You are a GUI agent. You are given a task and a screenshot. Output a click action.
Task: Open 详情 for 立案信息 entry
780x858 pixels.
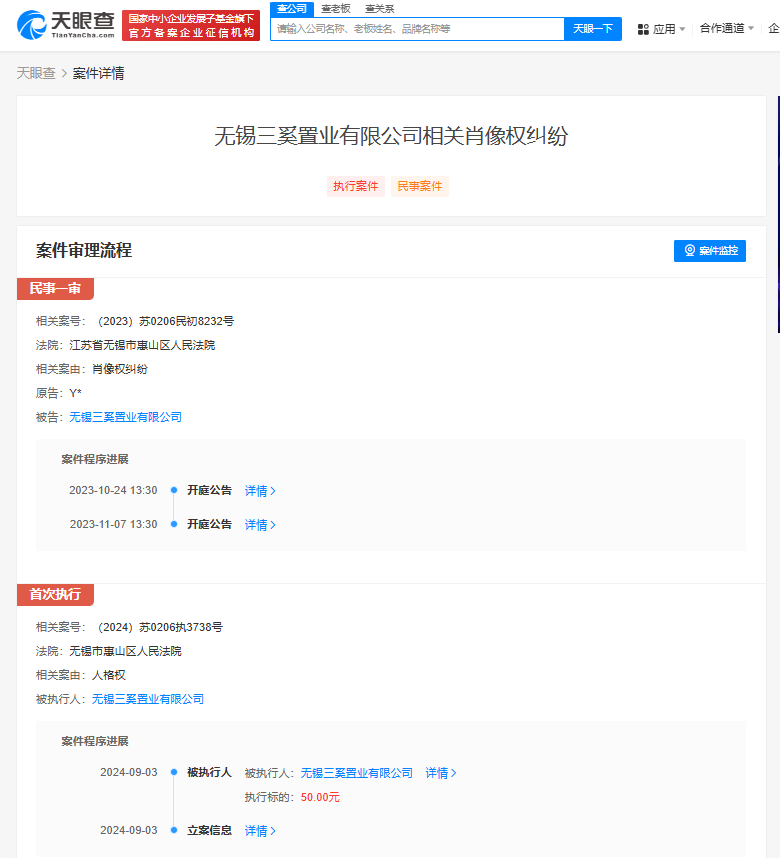pyautogui.click(x=260, y=831)
